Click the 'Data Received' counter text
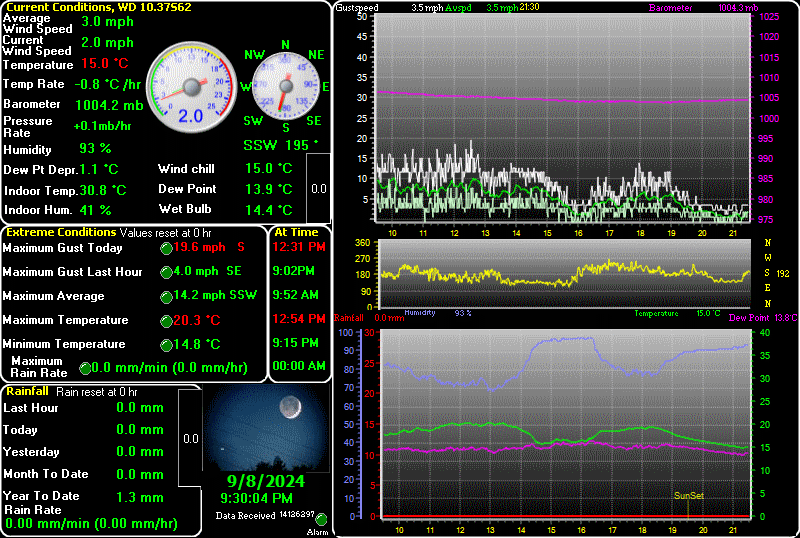The image size is (800, 538). (264, 516)
